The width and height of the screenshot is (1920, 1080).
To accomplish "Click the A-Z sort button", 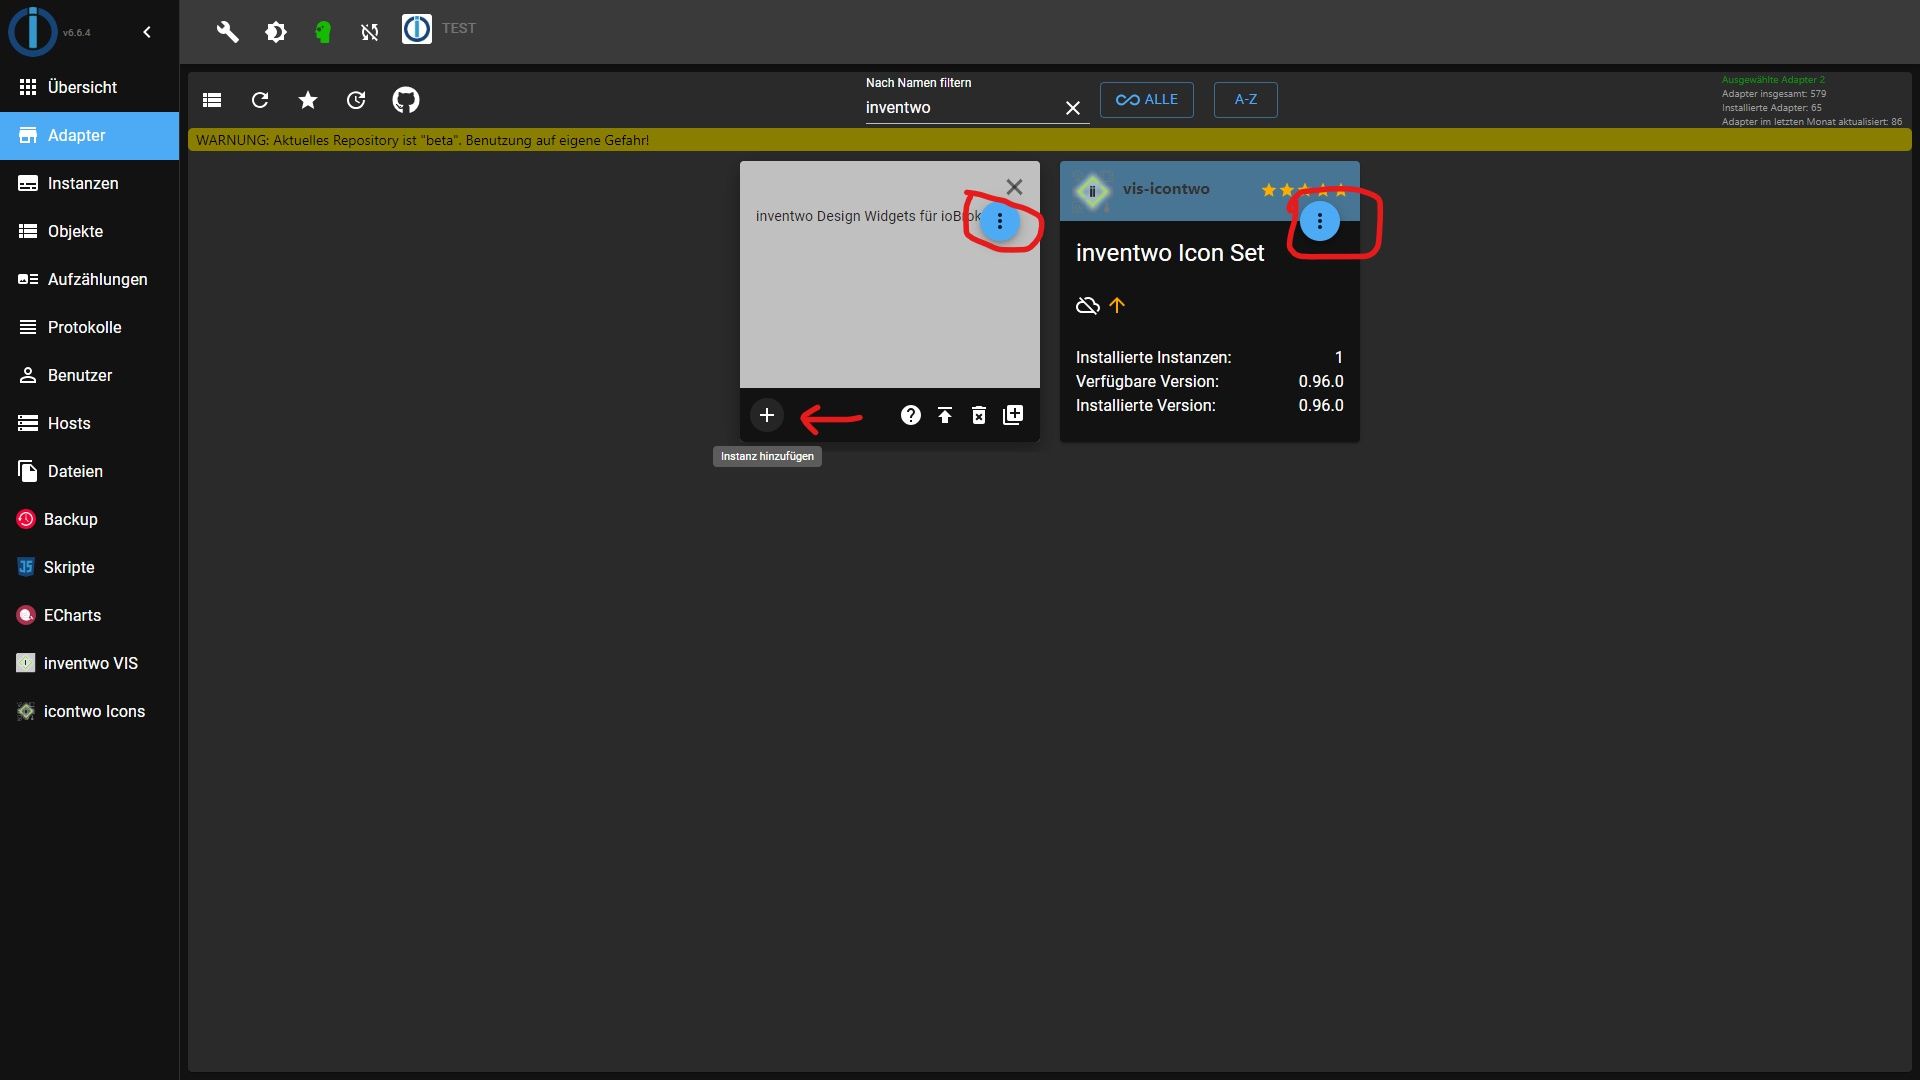I will click(x=1245, y=100).
